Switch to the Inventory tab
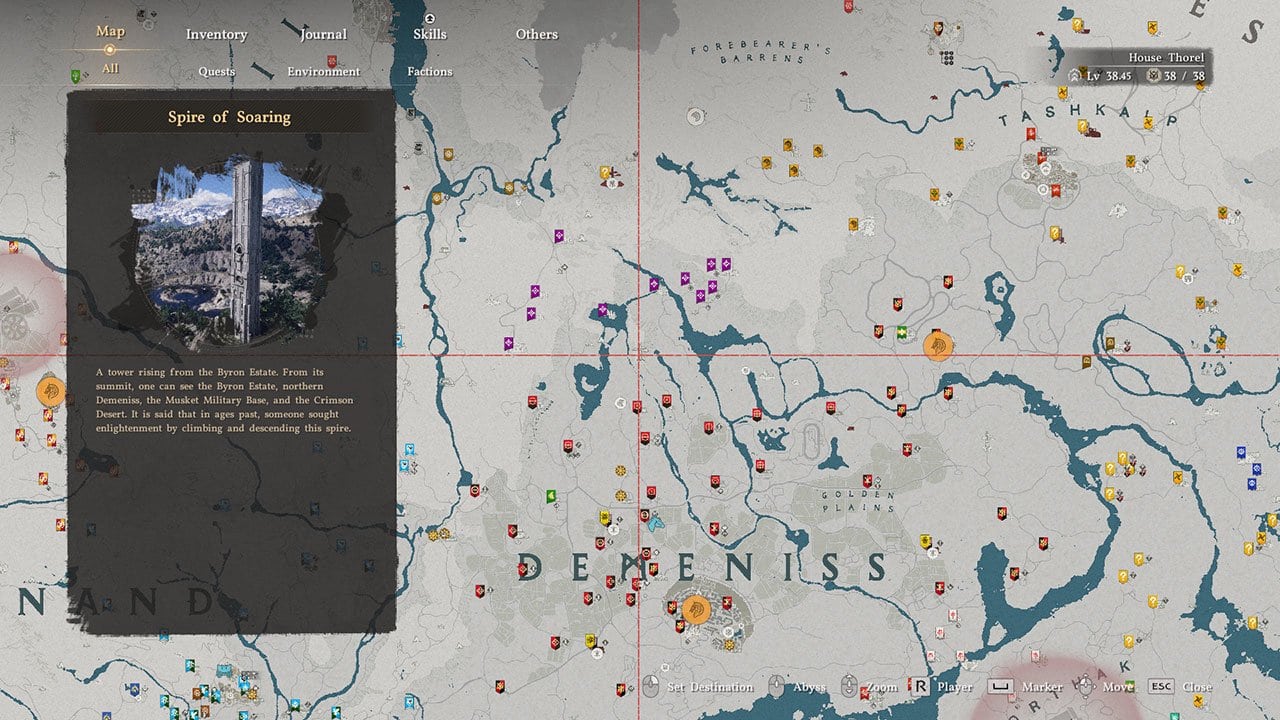The image size is (1280, 720). click(x=216, y=34)
